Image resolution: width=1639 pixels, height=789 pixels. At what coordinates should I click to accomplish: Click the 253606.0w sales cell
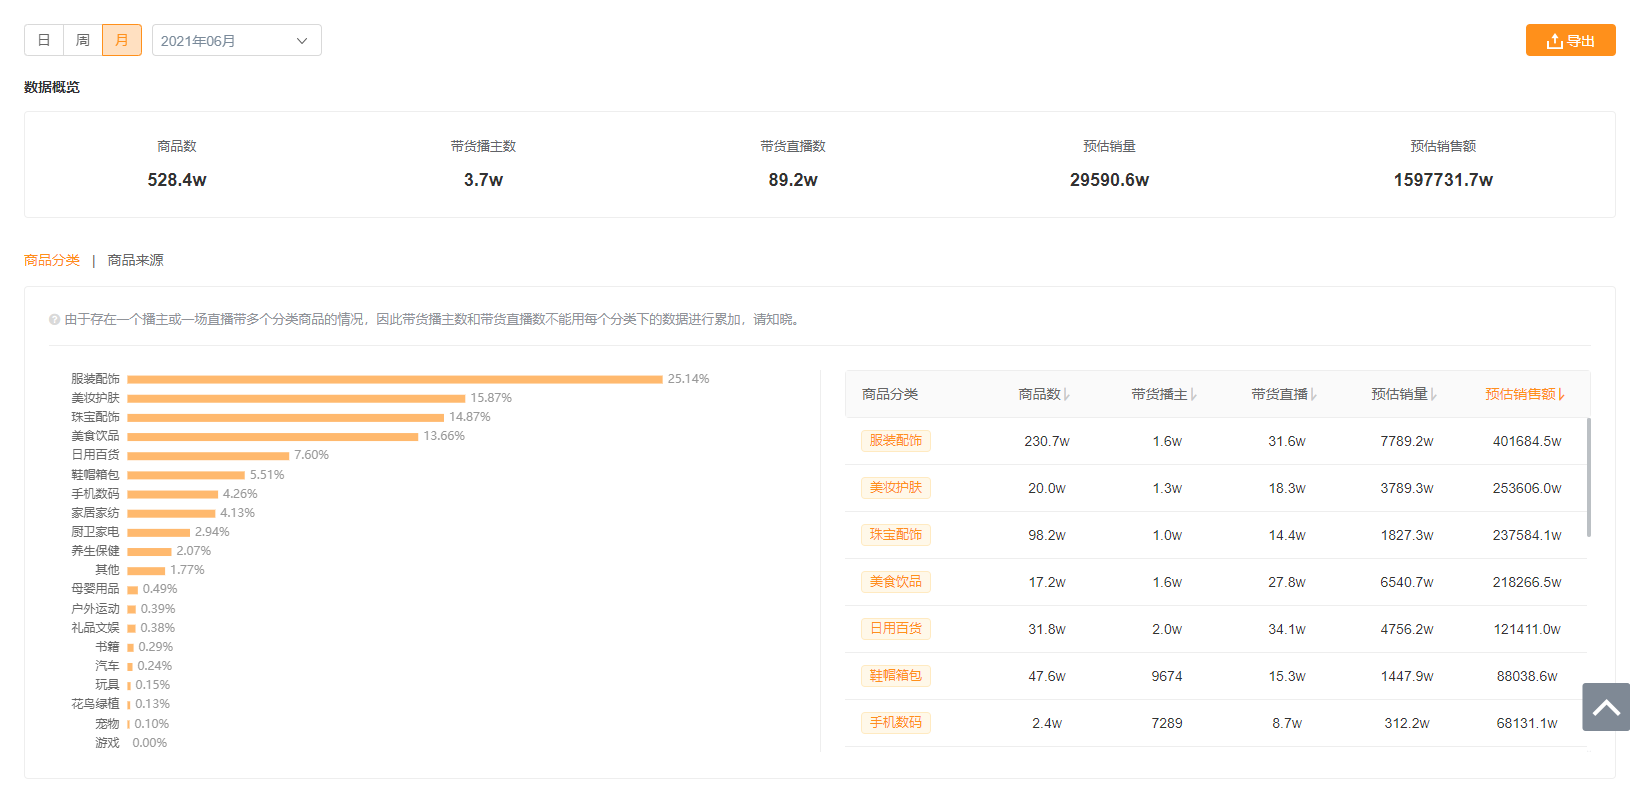point(1527,488)
